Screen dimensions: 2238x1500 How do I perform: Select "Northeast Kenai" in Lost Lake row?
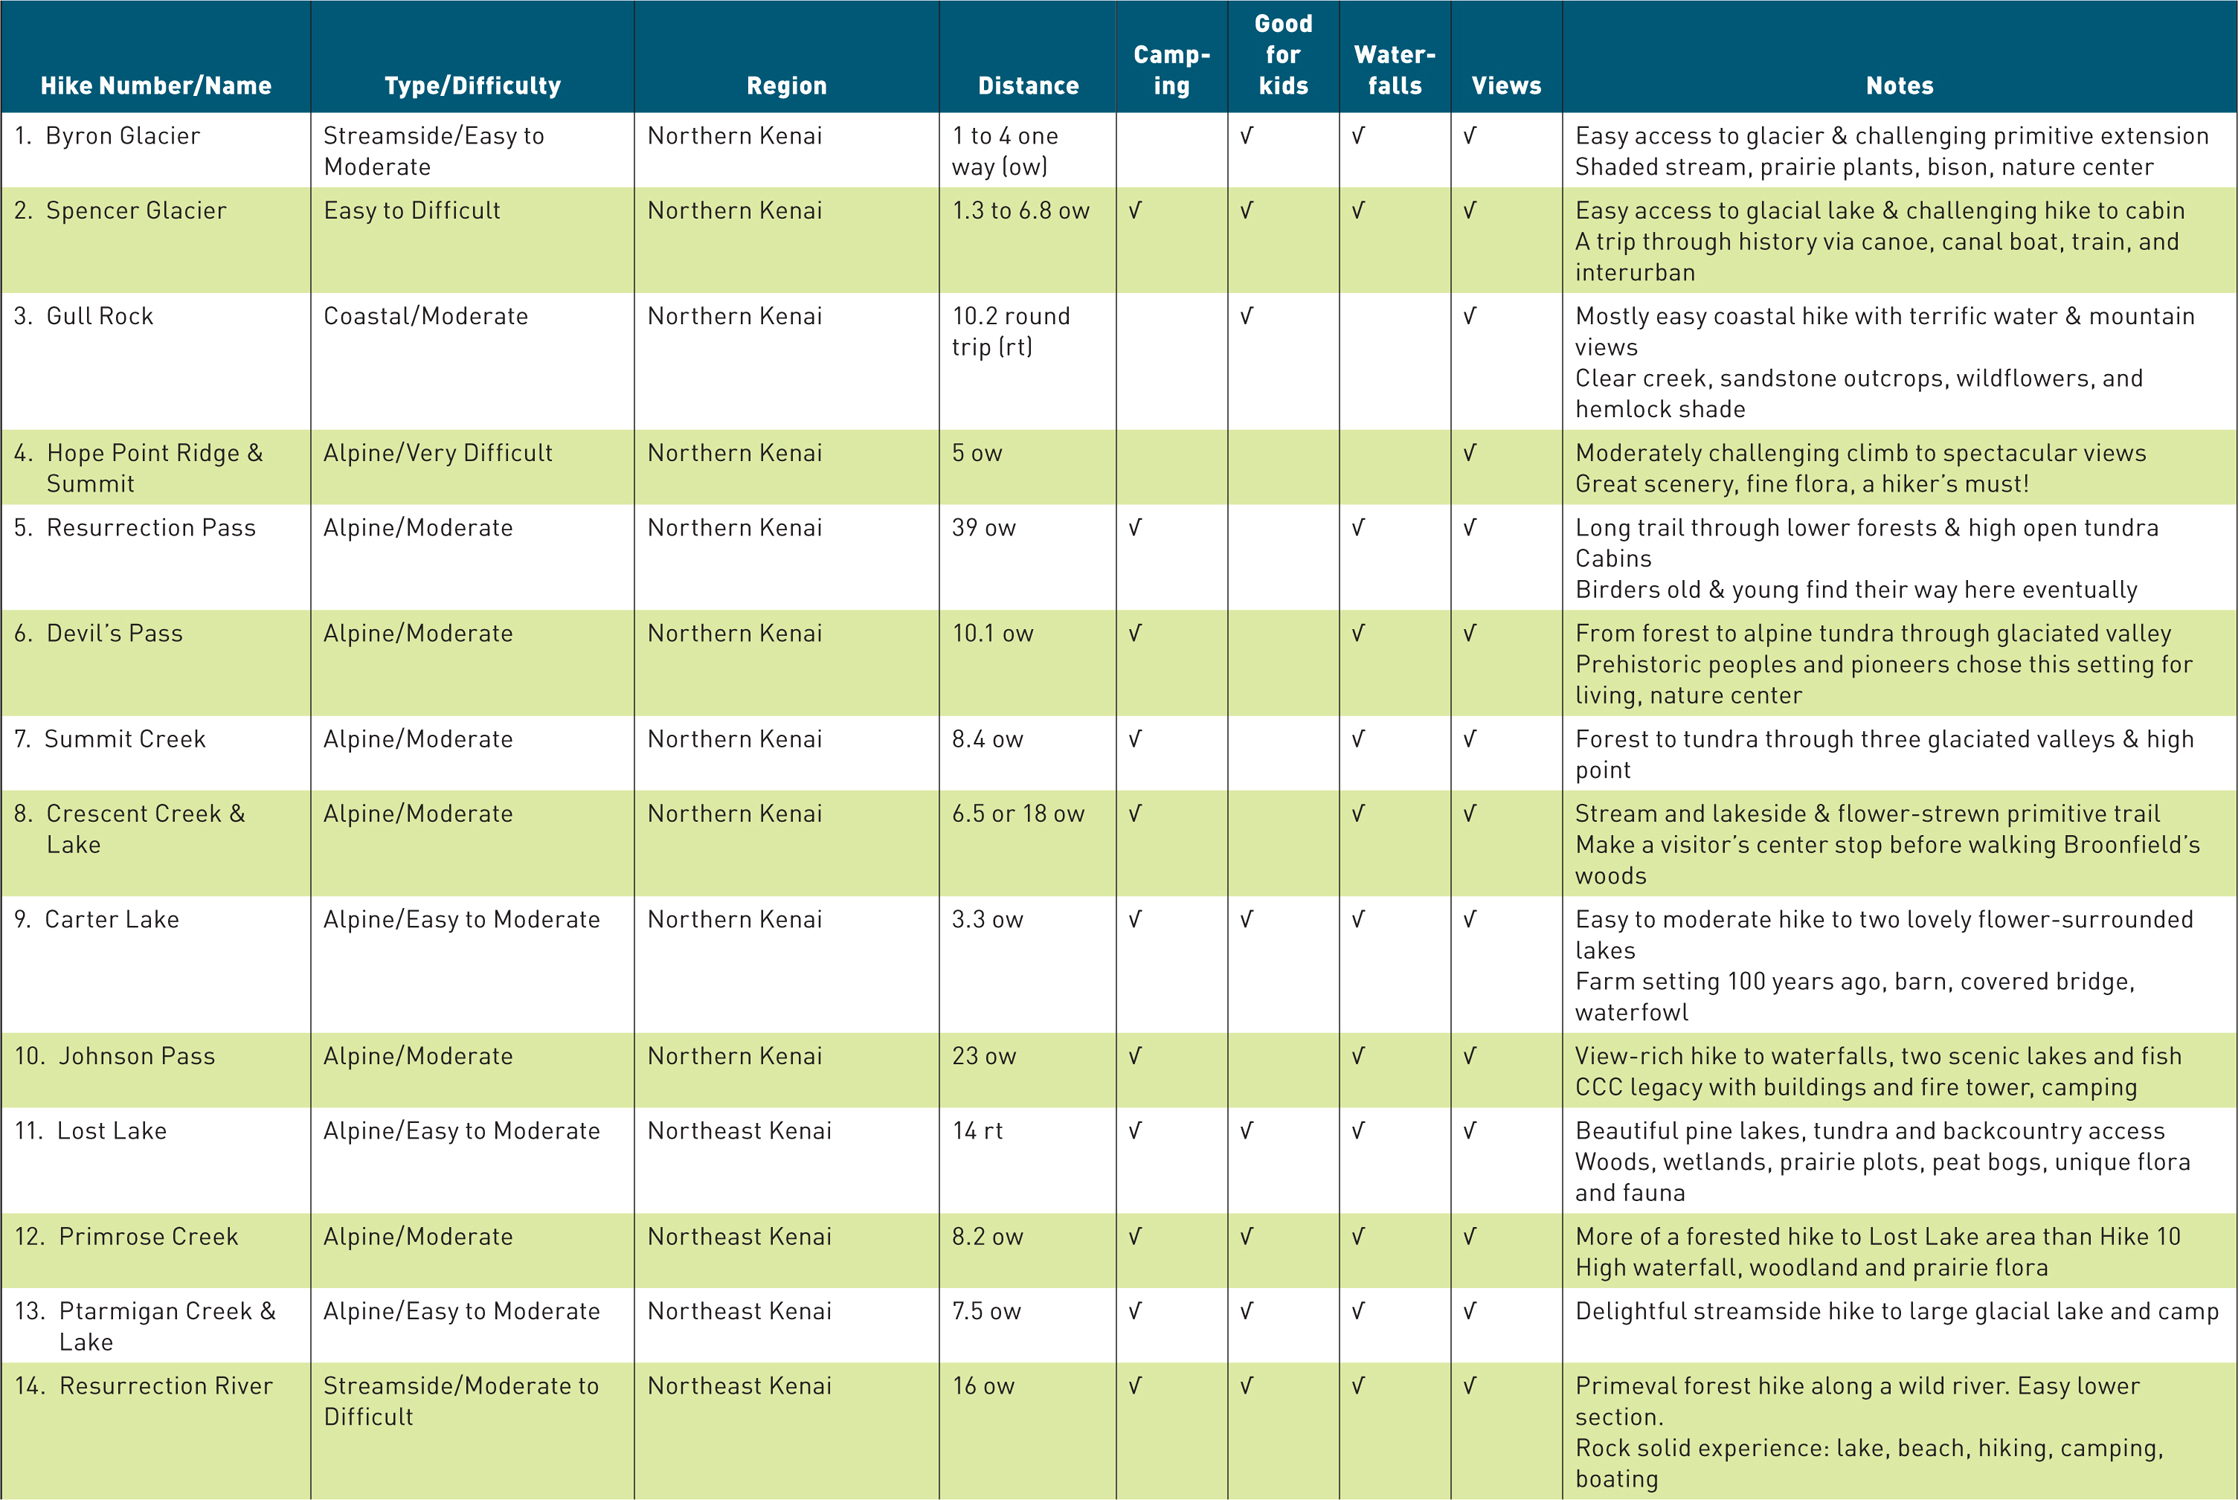740,1131
